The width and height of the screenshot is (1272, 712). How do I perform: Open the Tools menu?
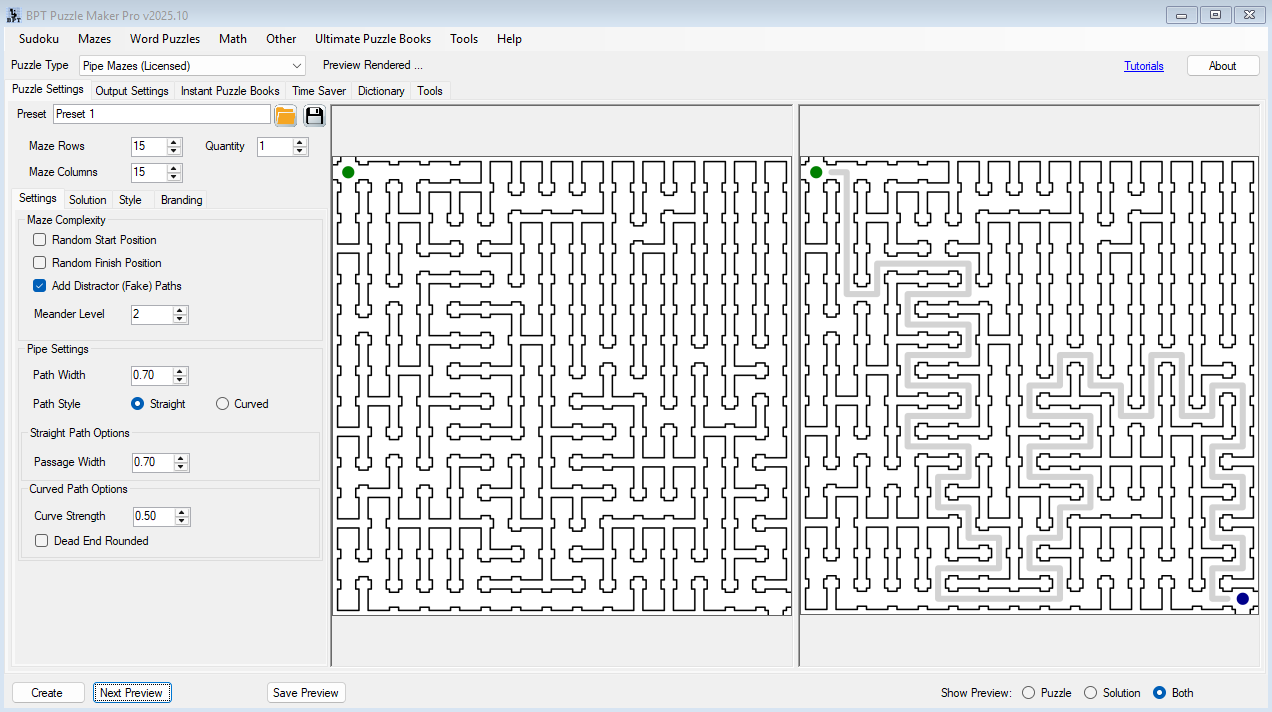click(x=464, y=39)
